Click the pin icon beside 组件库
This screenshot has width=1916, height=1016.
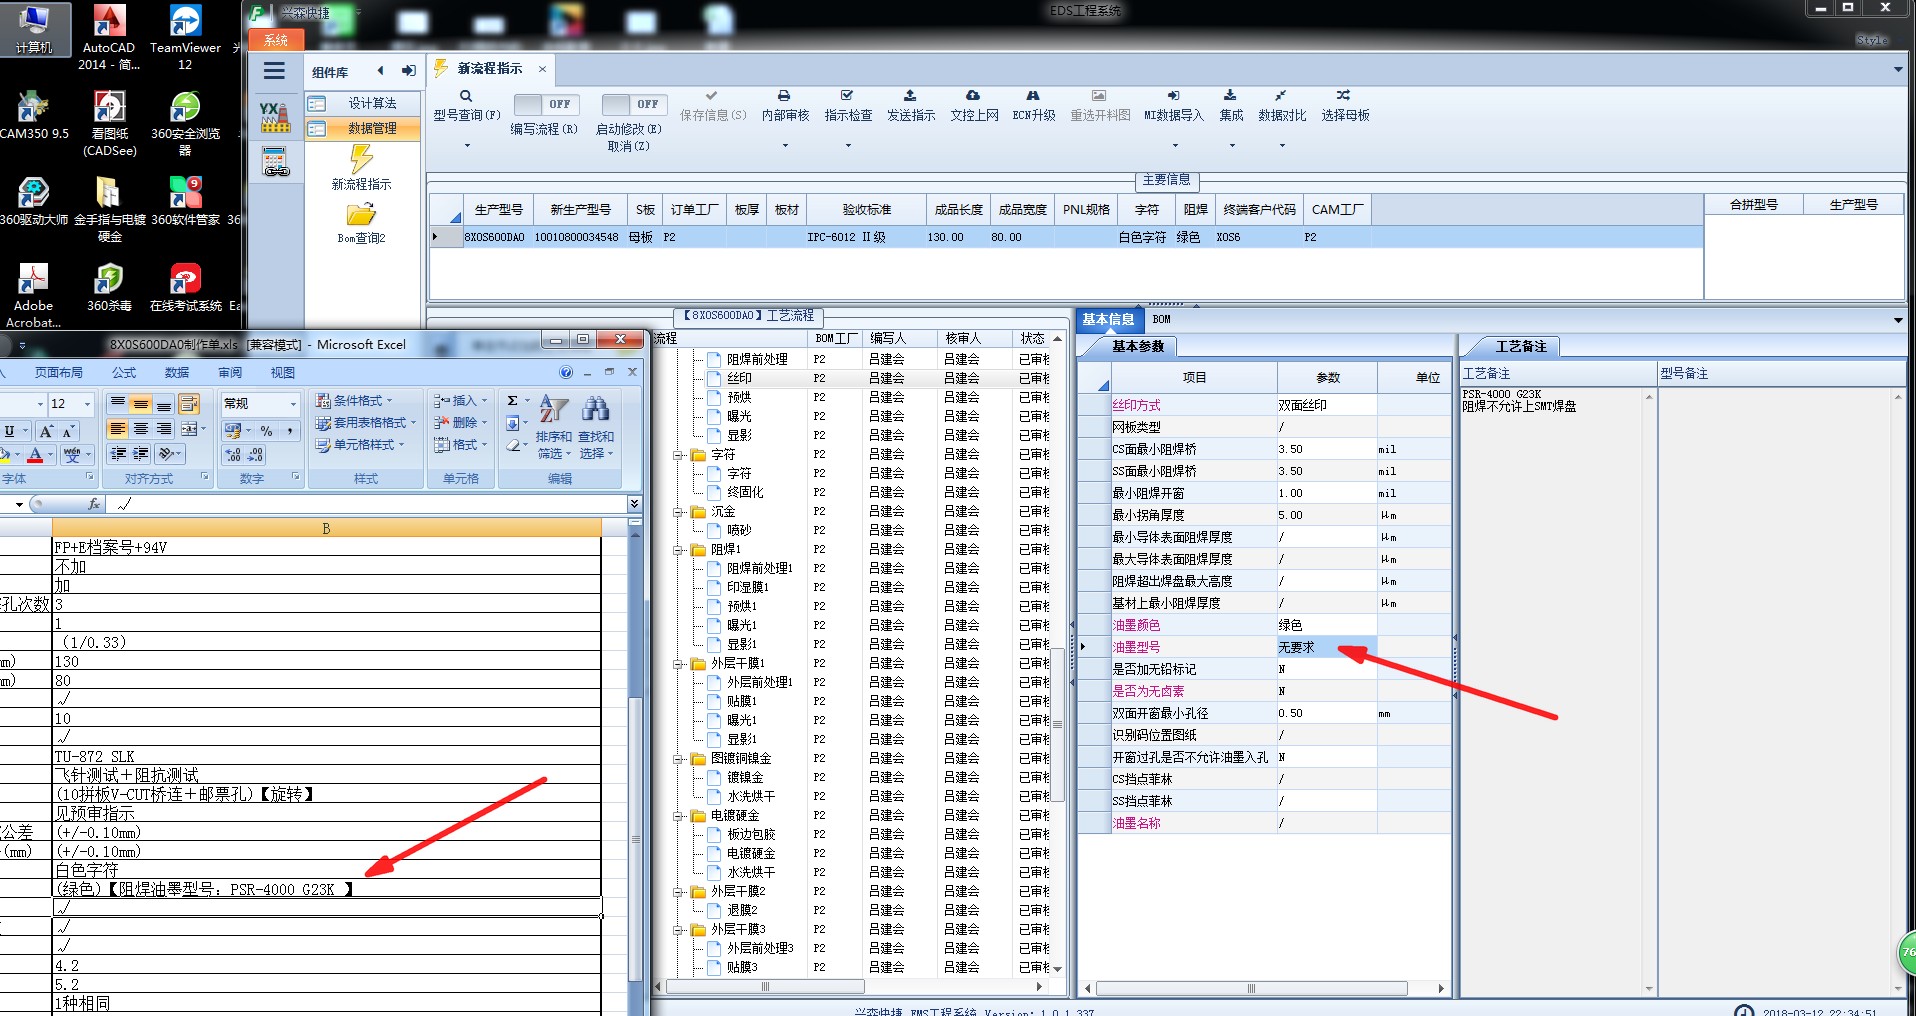click(x=408, y=71)
